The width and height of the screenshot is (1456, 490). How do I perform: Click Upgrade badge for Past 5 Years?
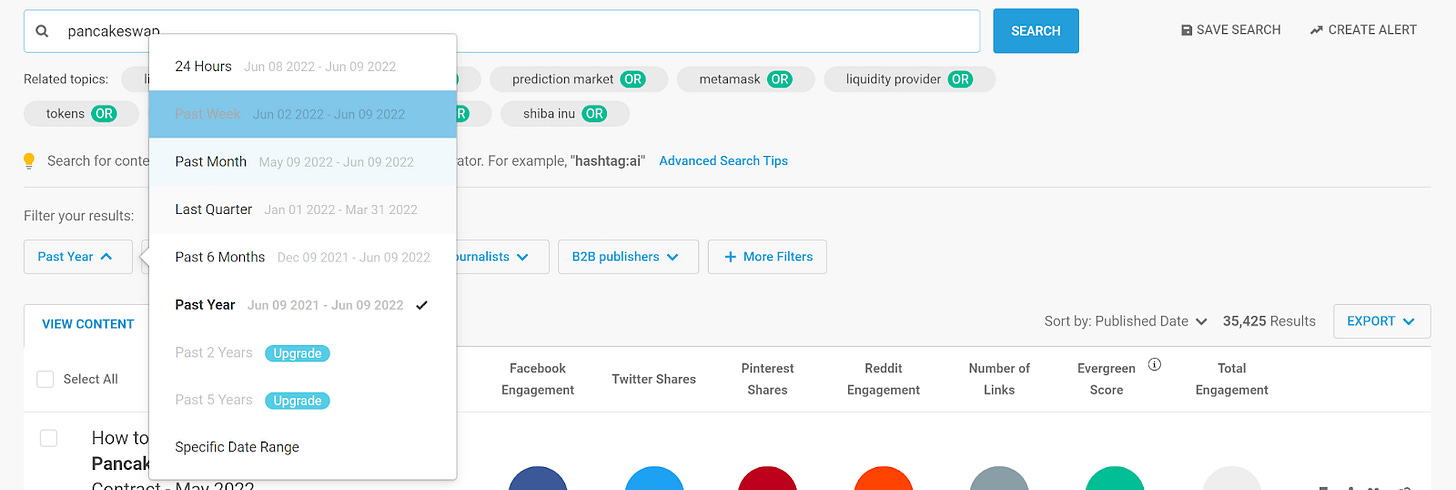(298, 401)
